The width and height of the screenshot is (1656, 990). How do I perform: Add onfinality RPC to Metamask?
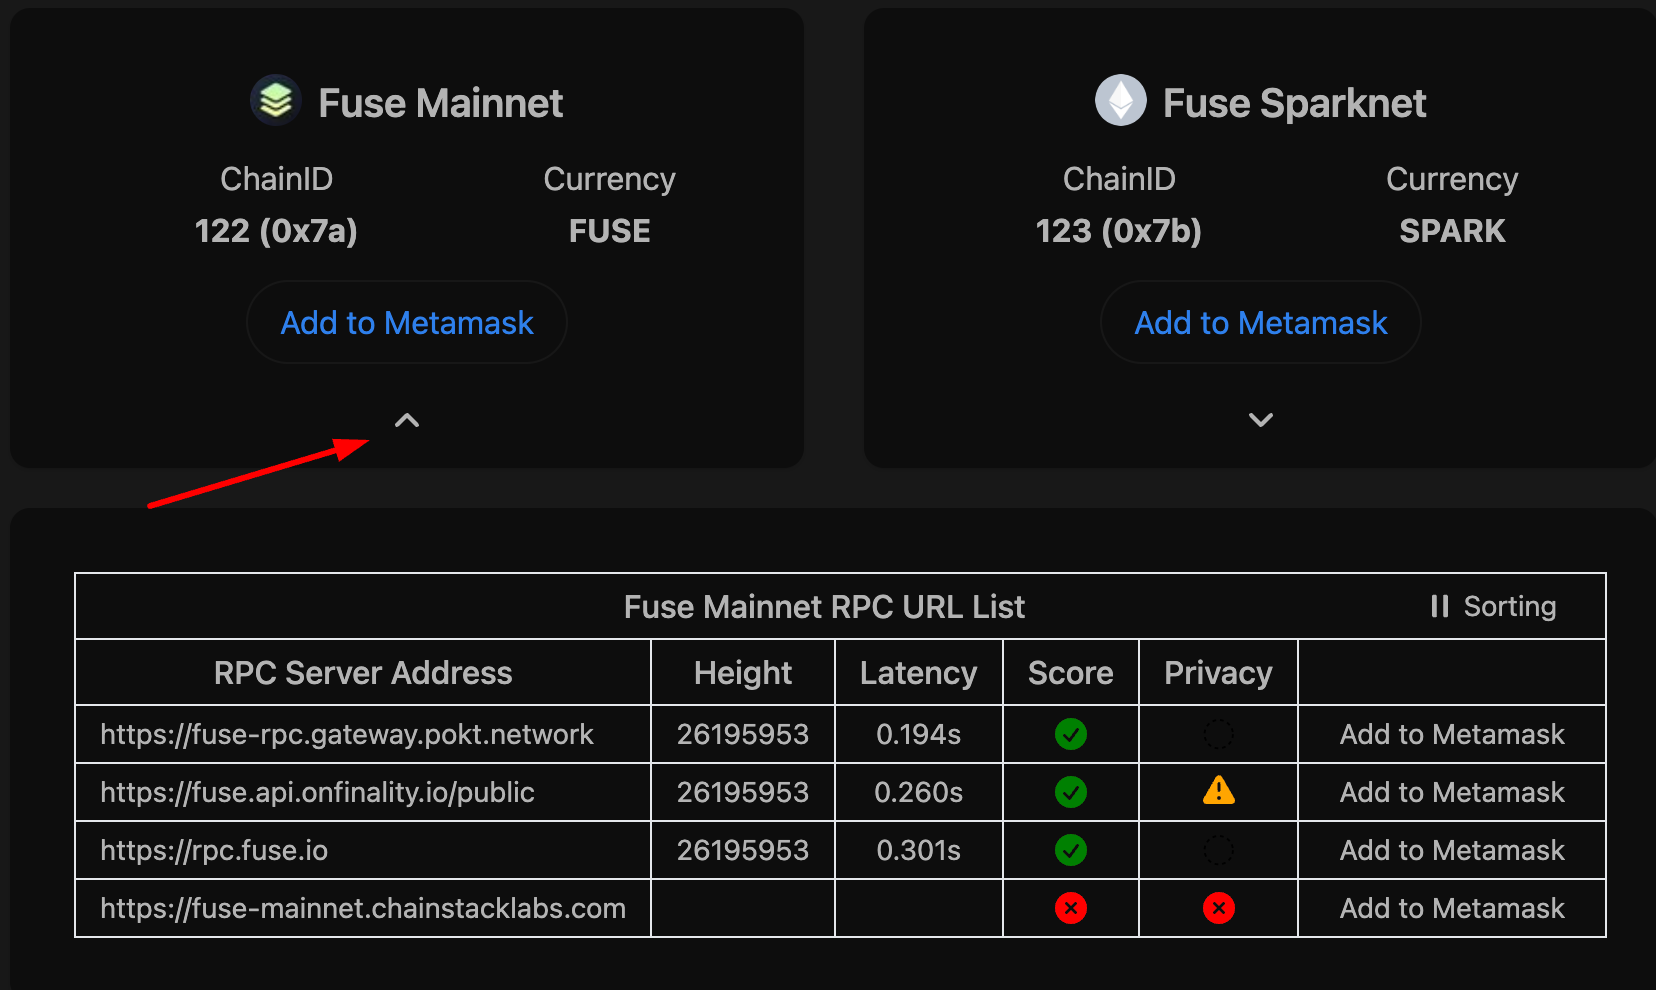tap(1452, 792)
